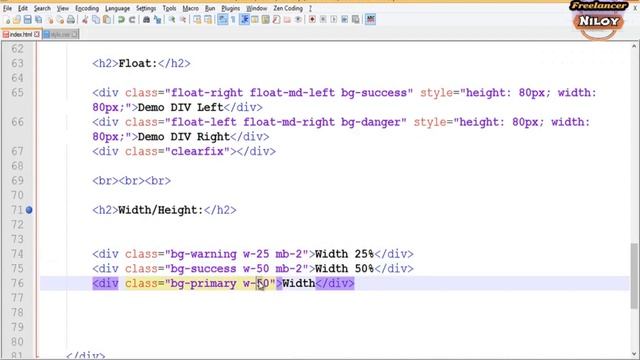Open the View menu
The height and width of the screenshot is (360, 640).
(x=62, y=8)
